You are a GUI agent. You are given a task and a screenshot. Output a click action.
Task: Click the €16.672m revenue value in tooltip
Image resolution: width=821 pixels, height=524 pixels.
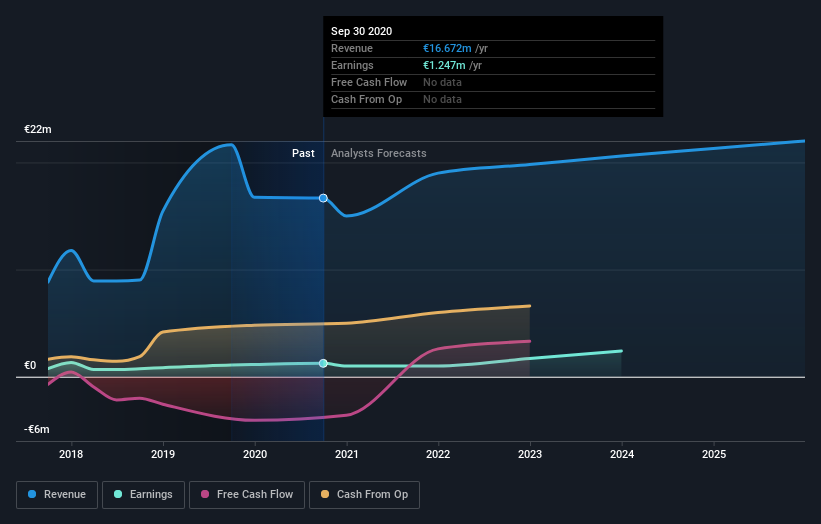pos(447,48)
